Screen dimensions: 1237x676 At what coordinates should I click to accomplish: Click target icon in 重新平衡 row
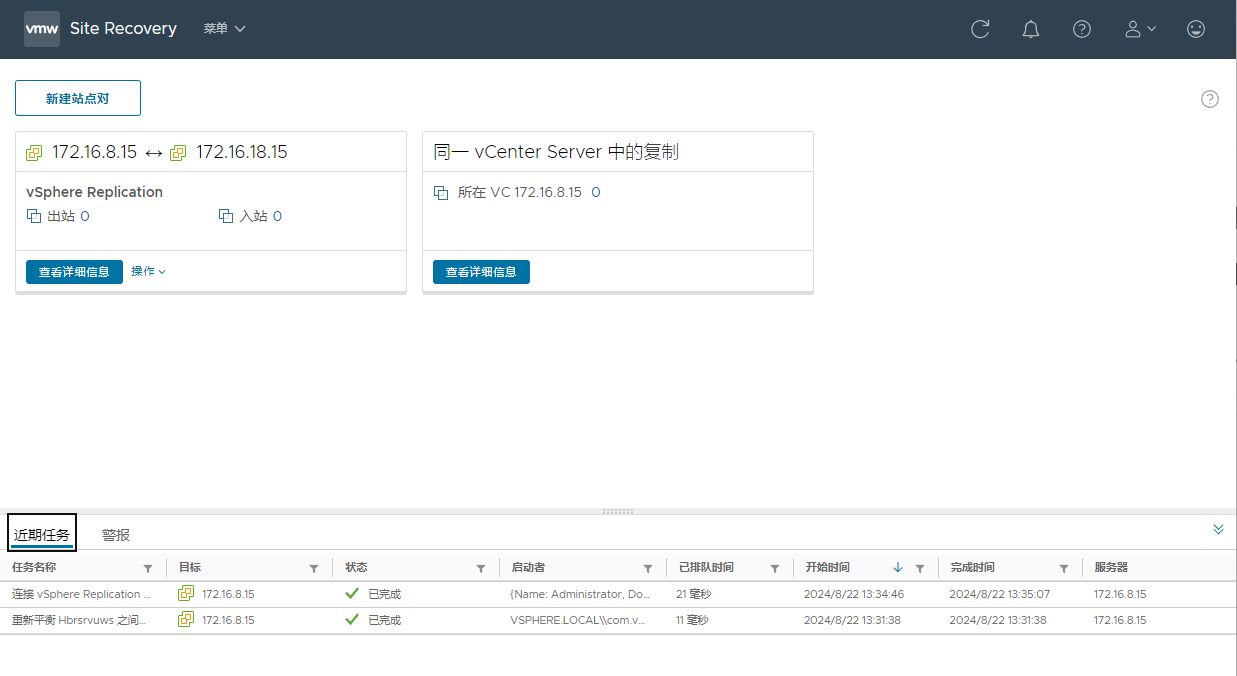pyautogui.click(x=186, y=620)
